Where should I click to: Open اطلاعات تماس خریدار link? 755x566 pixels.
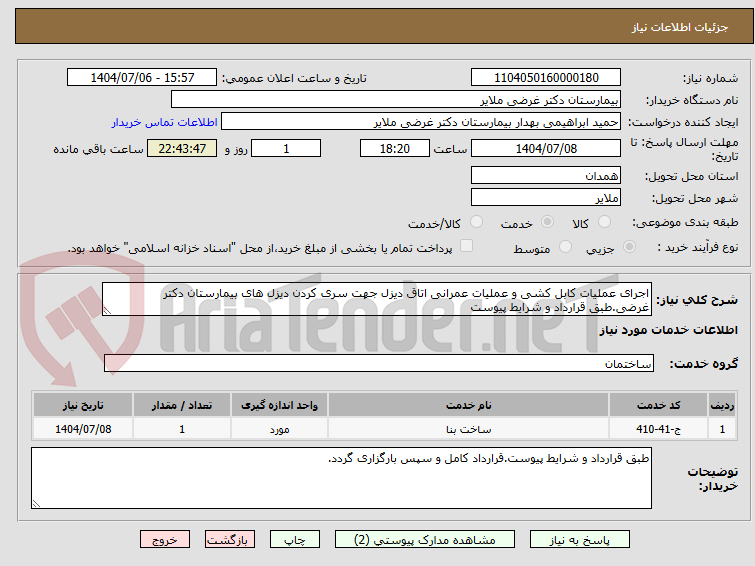(x=165, y=122)
